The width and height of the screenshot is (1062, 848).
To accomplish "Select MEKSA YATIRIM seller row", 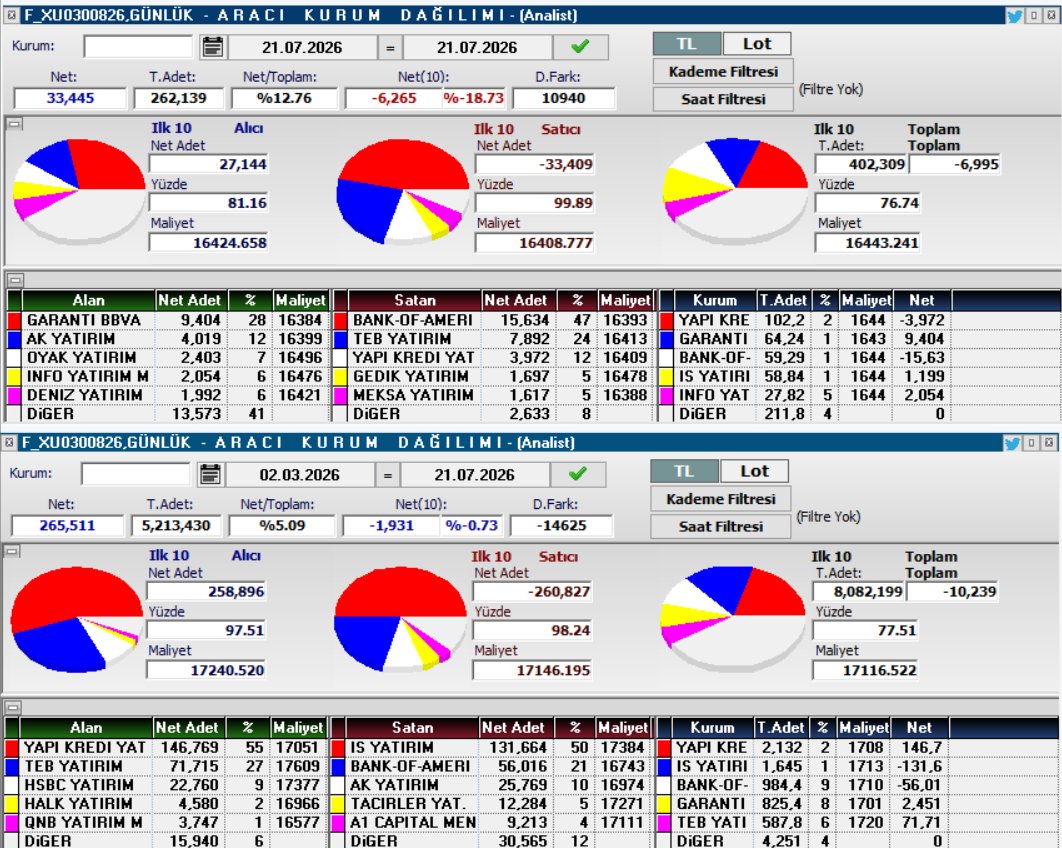I will pyautogui.click(x=493, y=395).
